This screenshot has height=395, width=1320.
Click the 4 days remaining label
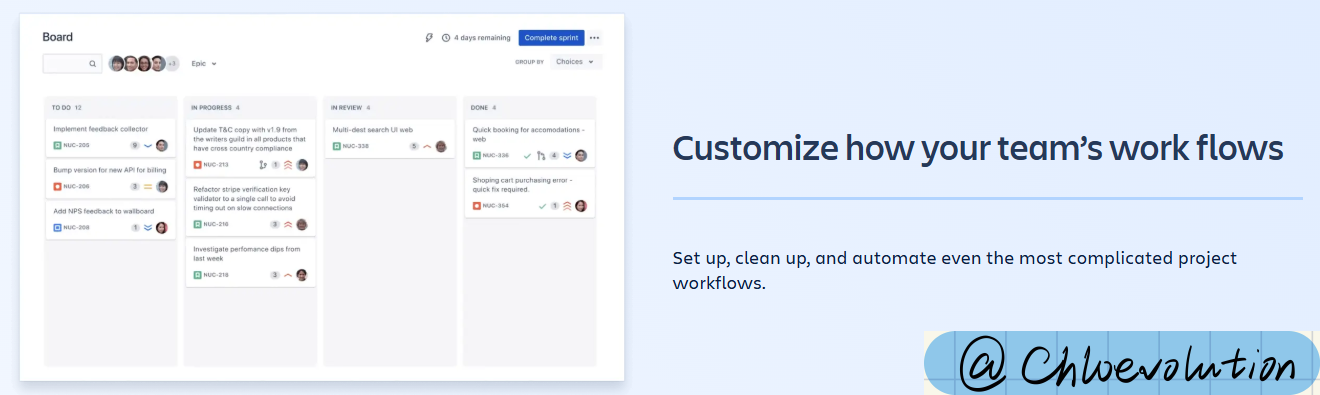[483, 38]
